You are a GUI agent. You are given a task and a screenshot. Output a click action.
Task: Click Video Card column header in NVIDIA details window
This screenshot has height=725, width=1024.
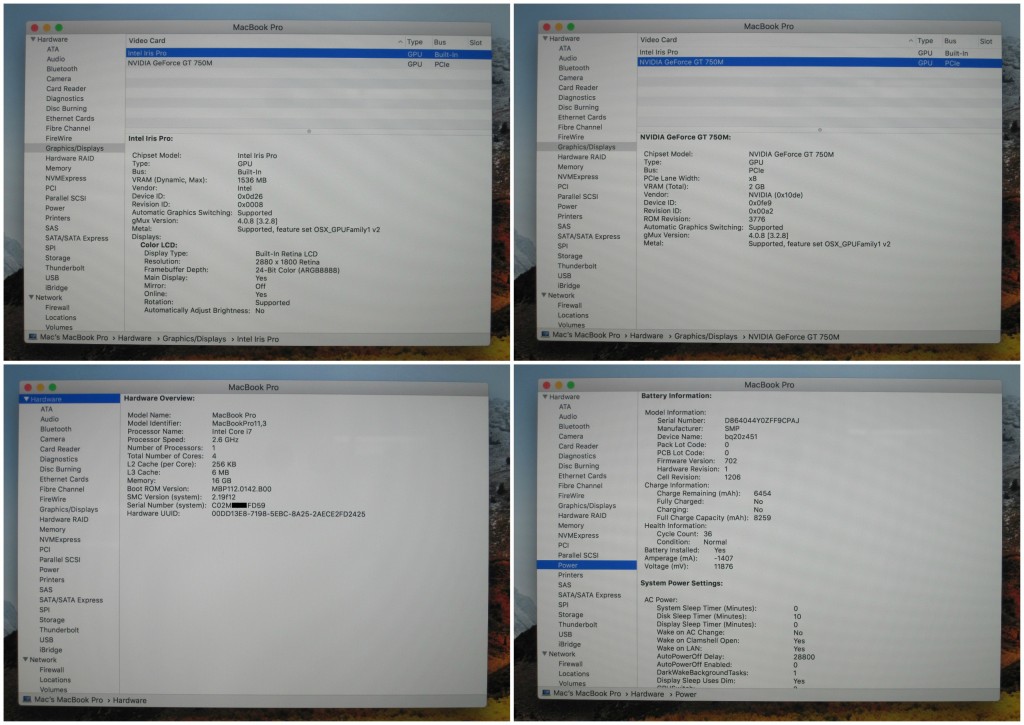pos(658,40)
